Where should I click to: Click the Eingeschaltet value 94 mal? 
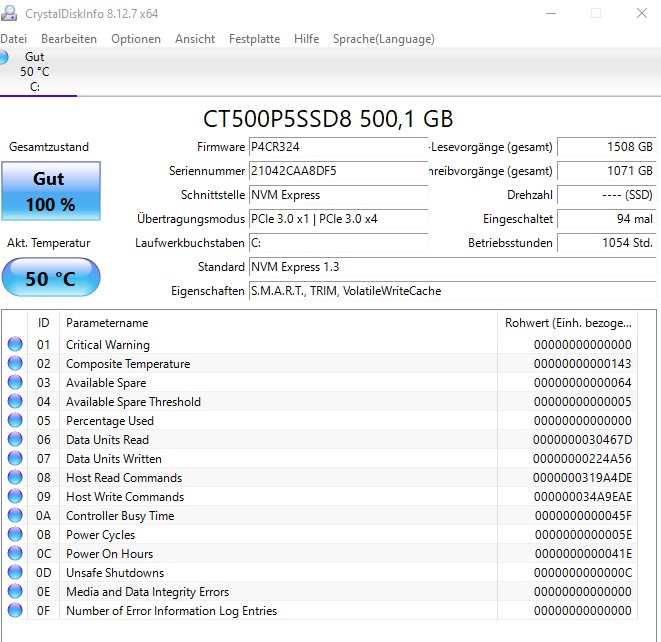pos(606,219)
